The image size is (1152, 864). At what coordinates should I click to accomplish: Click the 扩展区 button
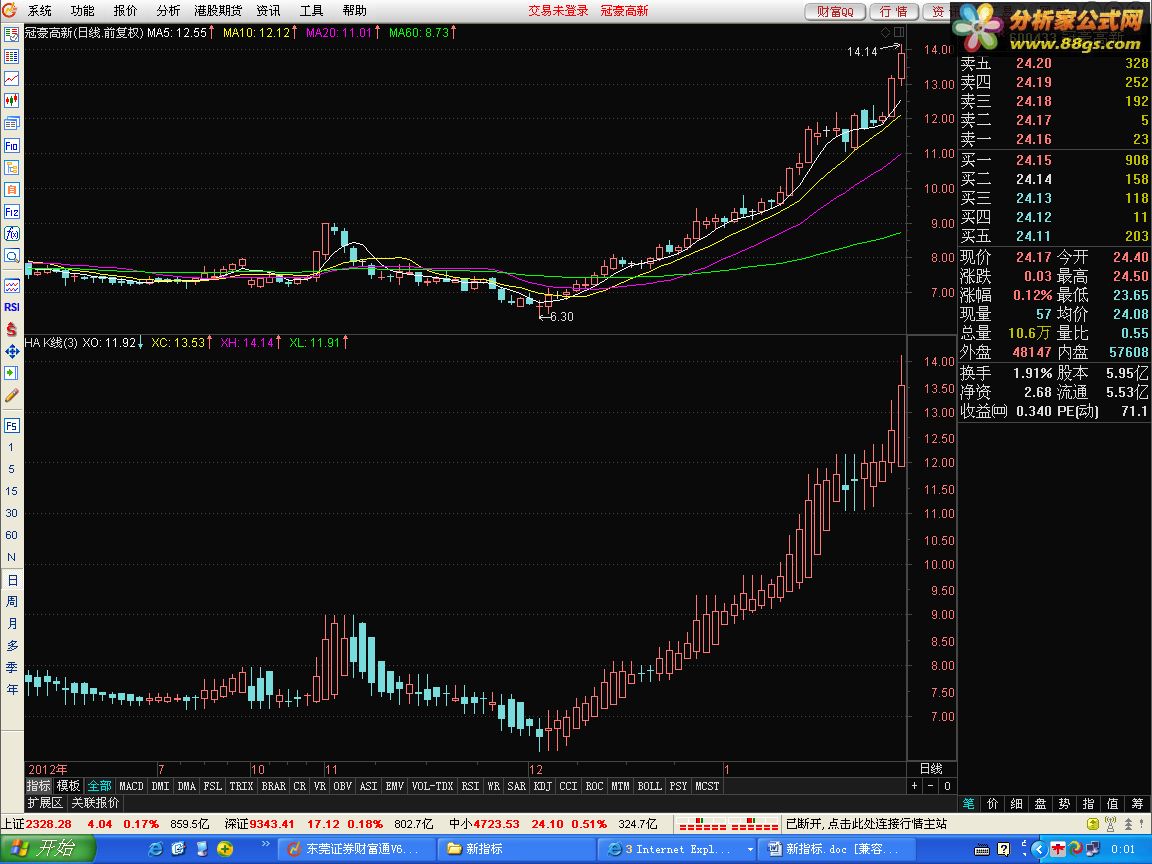[46, 802]
